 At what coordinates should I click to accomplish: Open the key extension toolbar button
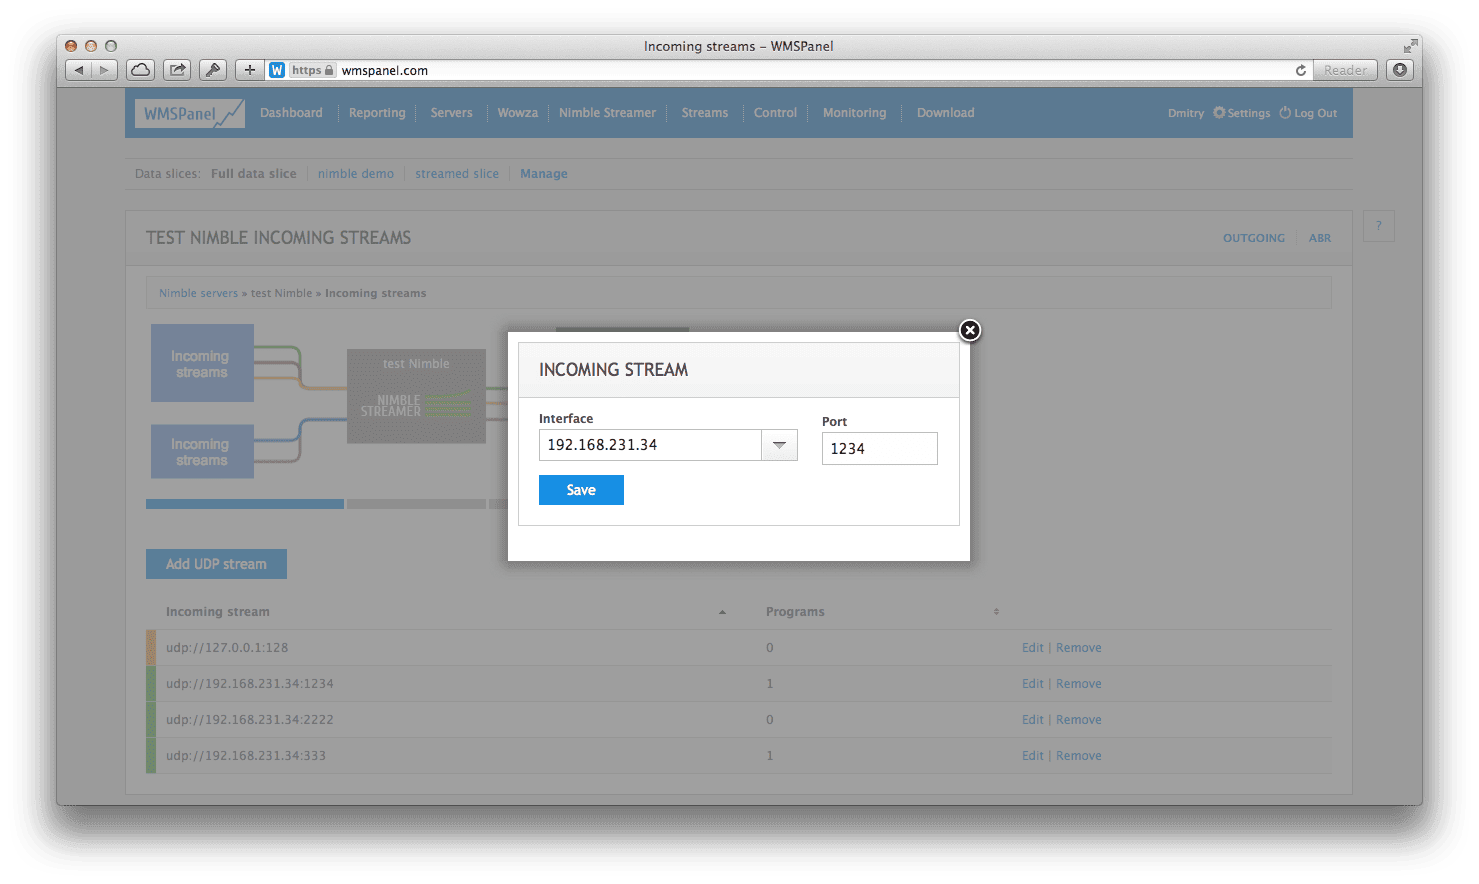(213, 70)
